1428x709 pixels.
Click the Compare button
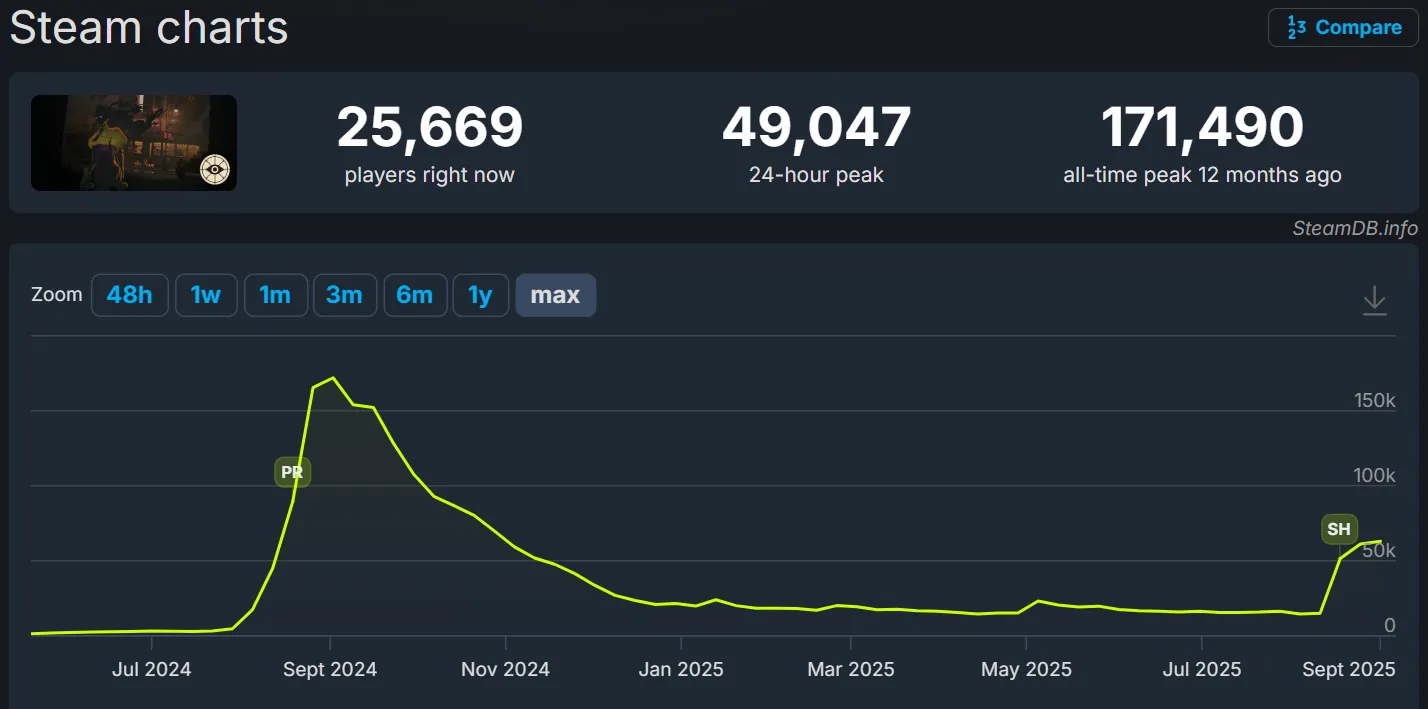tap(1342, 27)
